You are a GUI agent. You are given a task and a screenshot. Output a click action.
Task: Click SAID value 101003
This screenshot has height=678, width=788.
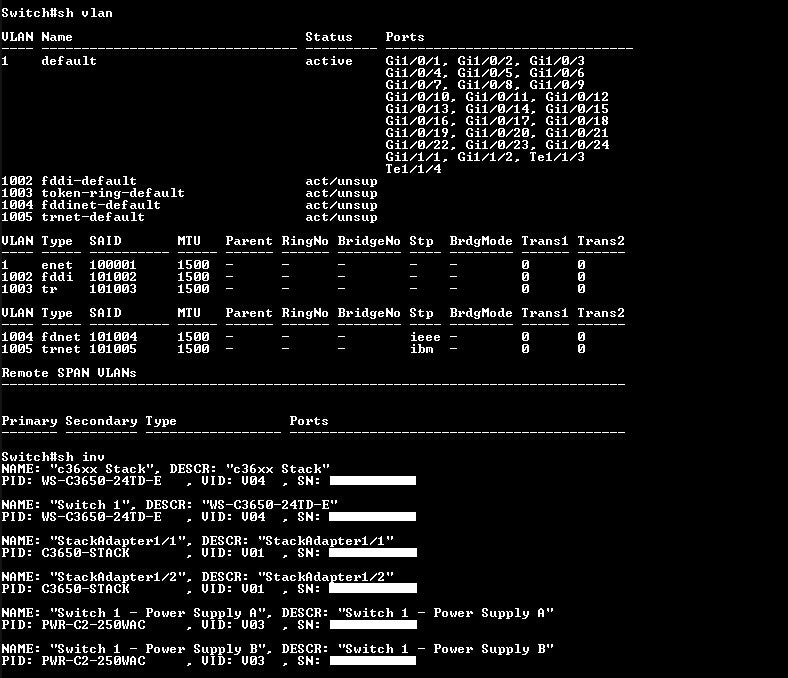(113, 289)
